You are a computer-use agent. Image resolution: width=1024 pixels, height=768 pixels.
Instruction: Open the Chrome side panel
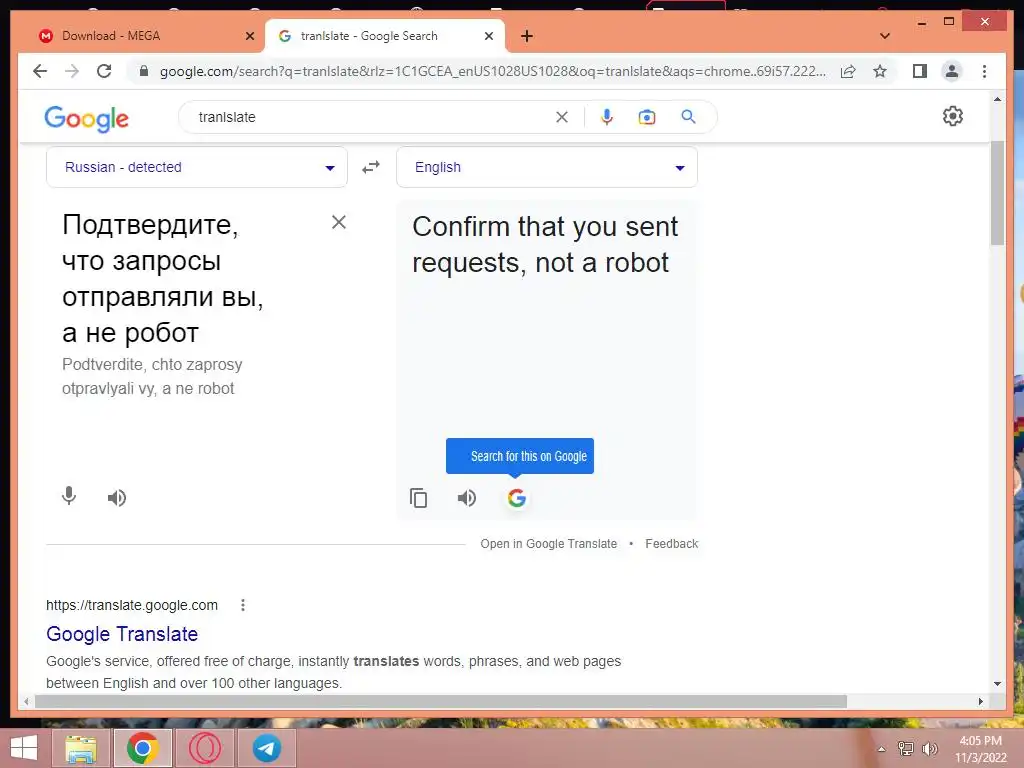920,71
